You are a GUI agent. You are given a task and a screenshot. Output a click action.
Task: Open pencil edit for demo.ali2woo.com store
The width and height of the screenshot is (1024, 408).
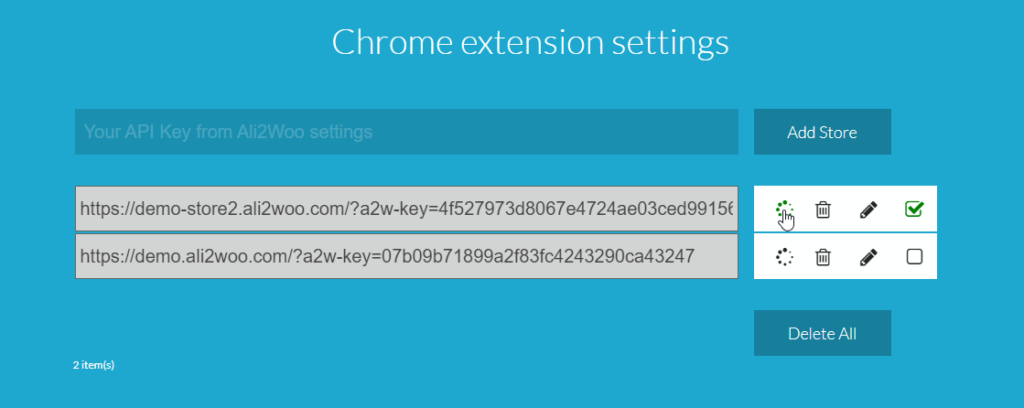[868, 257]
